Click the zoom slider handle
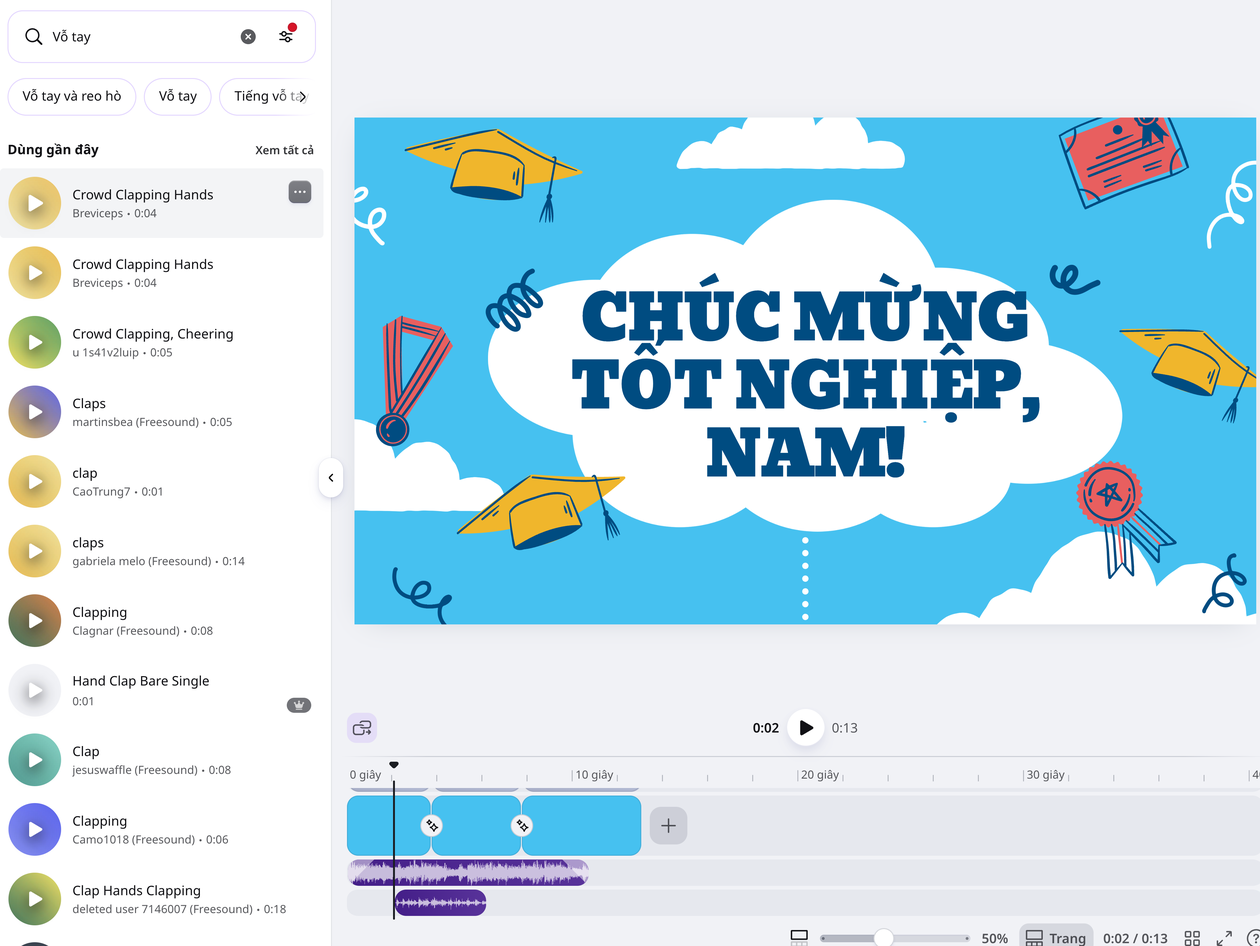The height and width of the screenshot is (946, 1260). pos(884,938)
